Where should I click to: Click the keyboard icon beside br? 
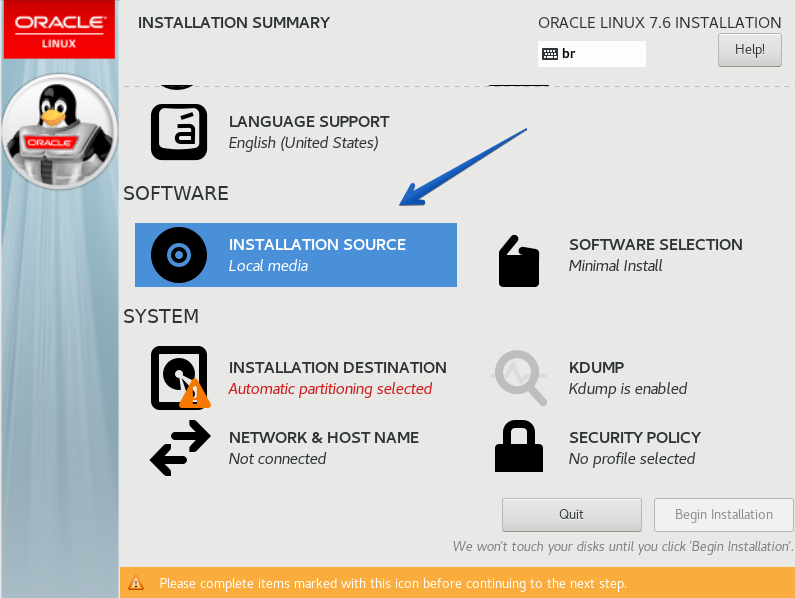click(x=550, y=54)
